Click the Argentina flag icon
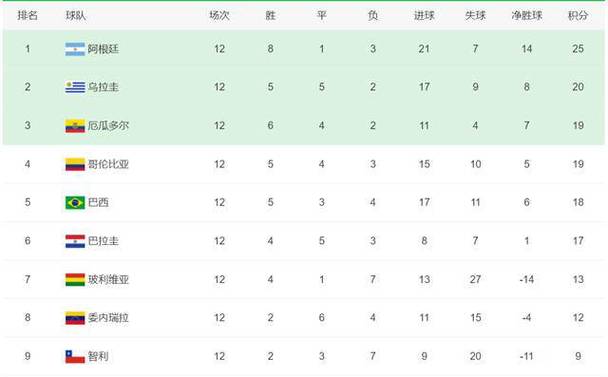This screenshot has height=377, width=608. click(x=75, y=49)
